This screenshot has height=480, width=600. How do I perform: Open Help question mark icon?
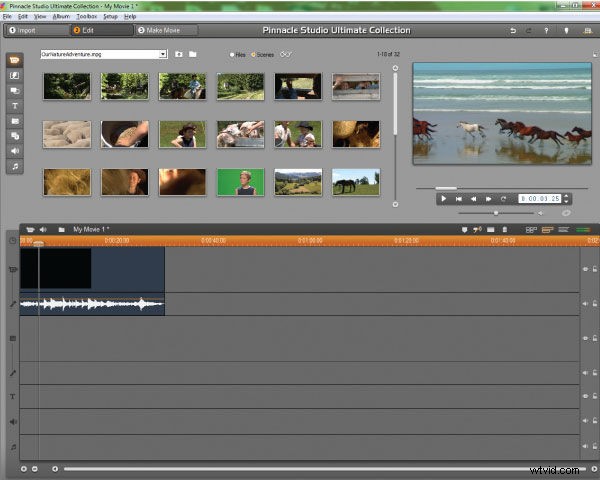click(546, 31)
